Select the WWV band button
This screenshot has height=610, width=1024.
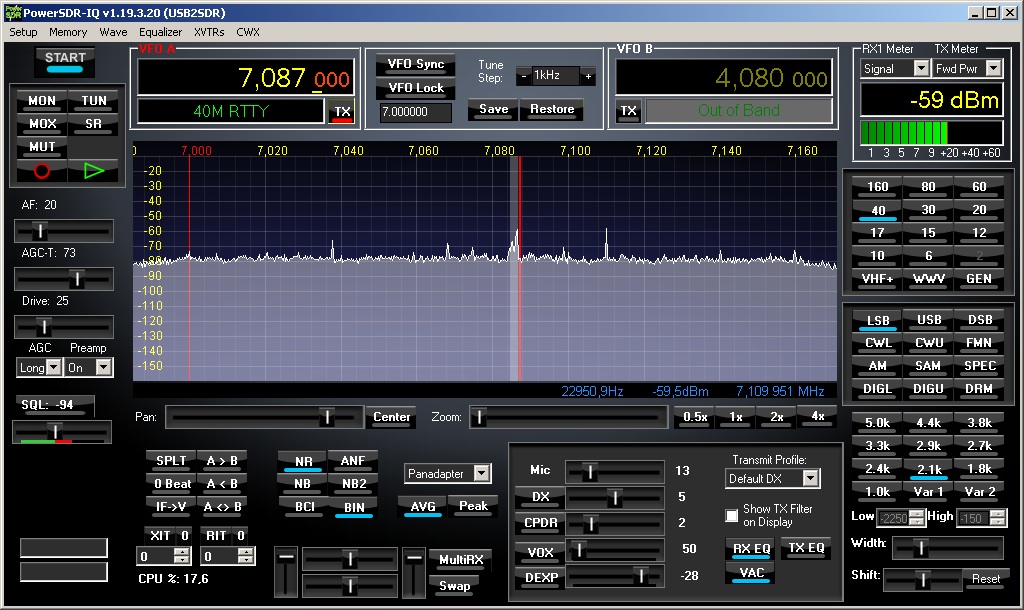(929, 279)
